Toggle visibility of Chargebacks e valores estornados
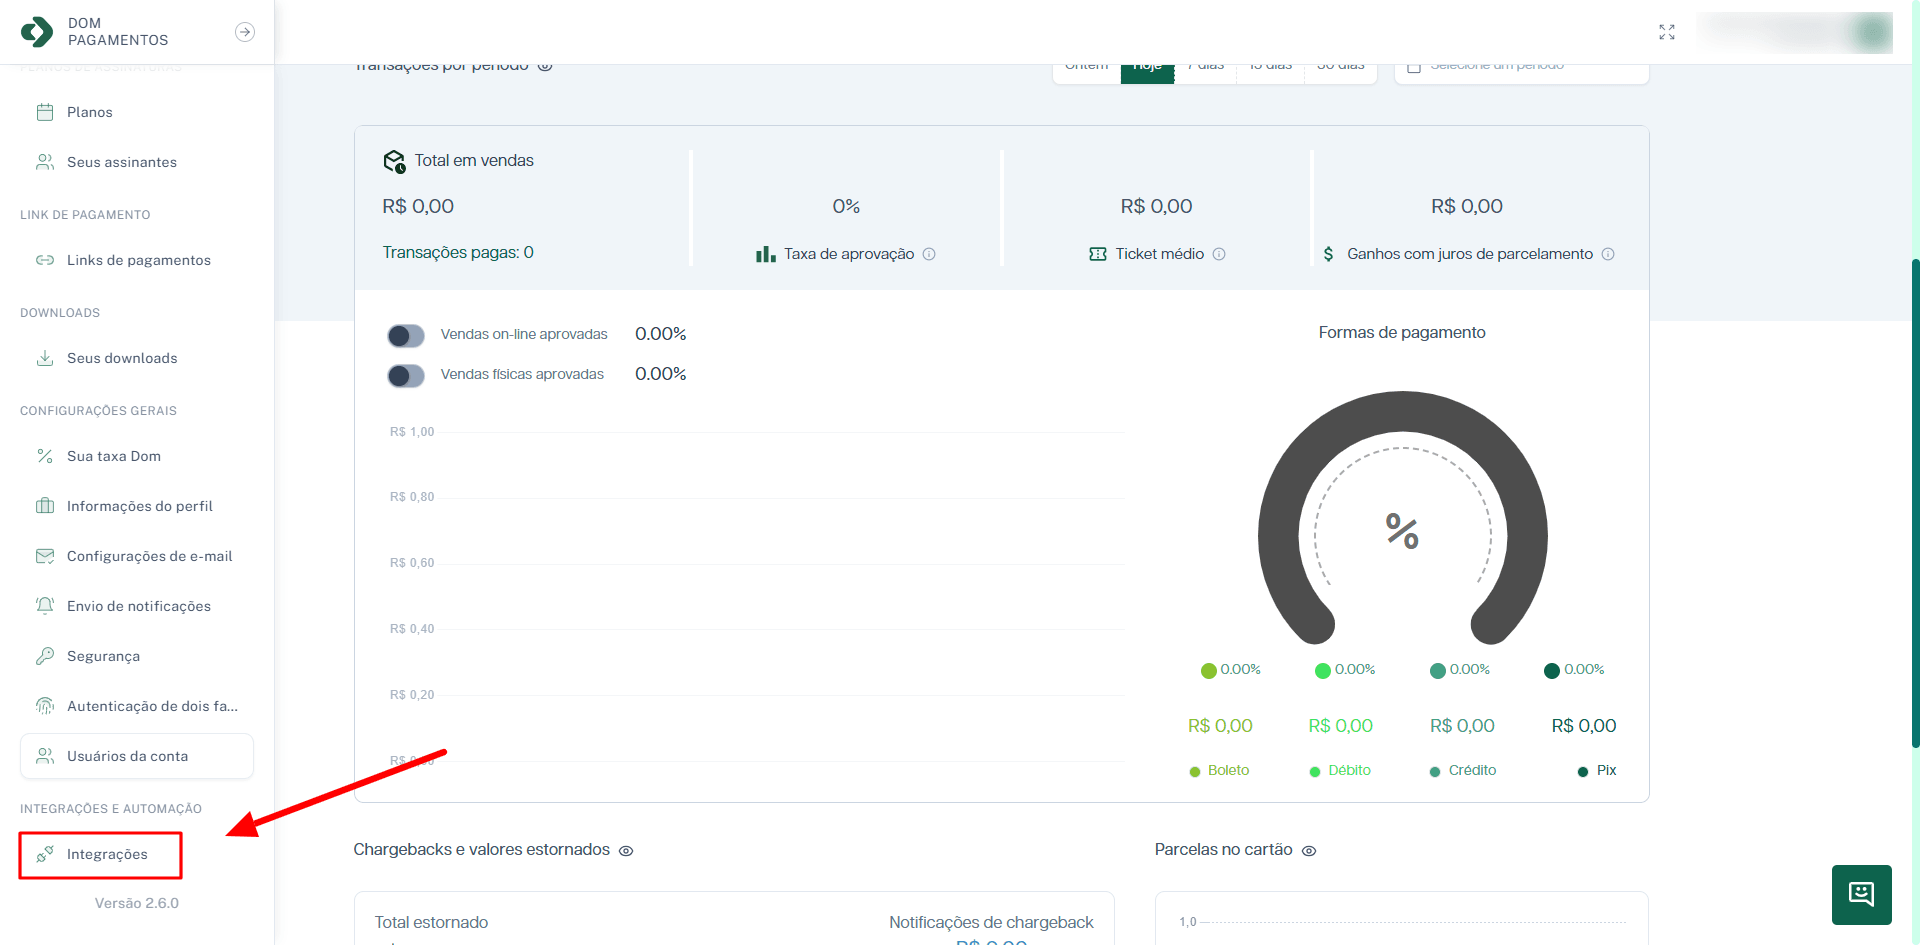This screenshot has width=1920, height=945. [x=626, y=851]
